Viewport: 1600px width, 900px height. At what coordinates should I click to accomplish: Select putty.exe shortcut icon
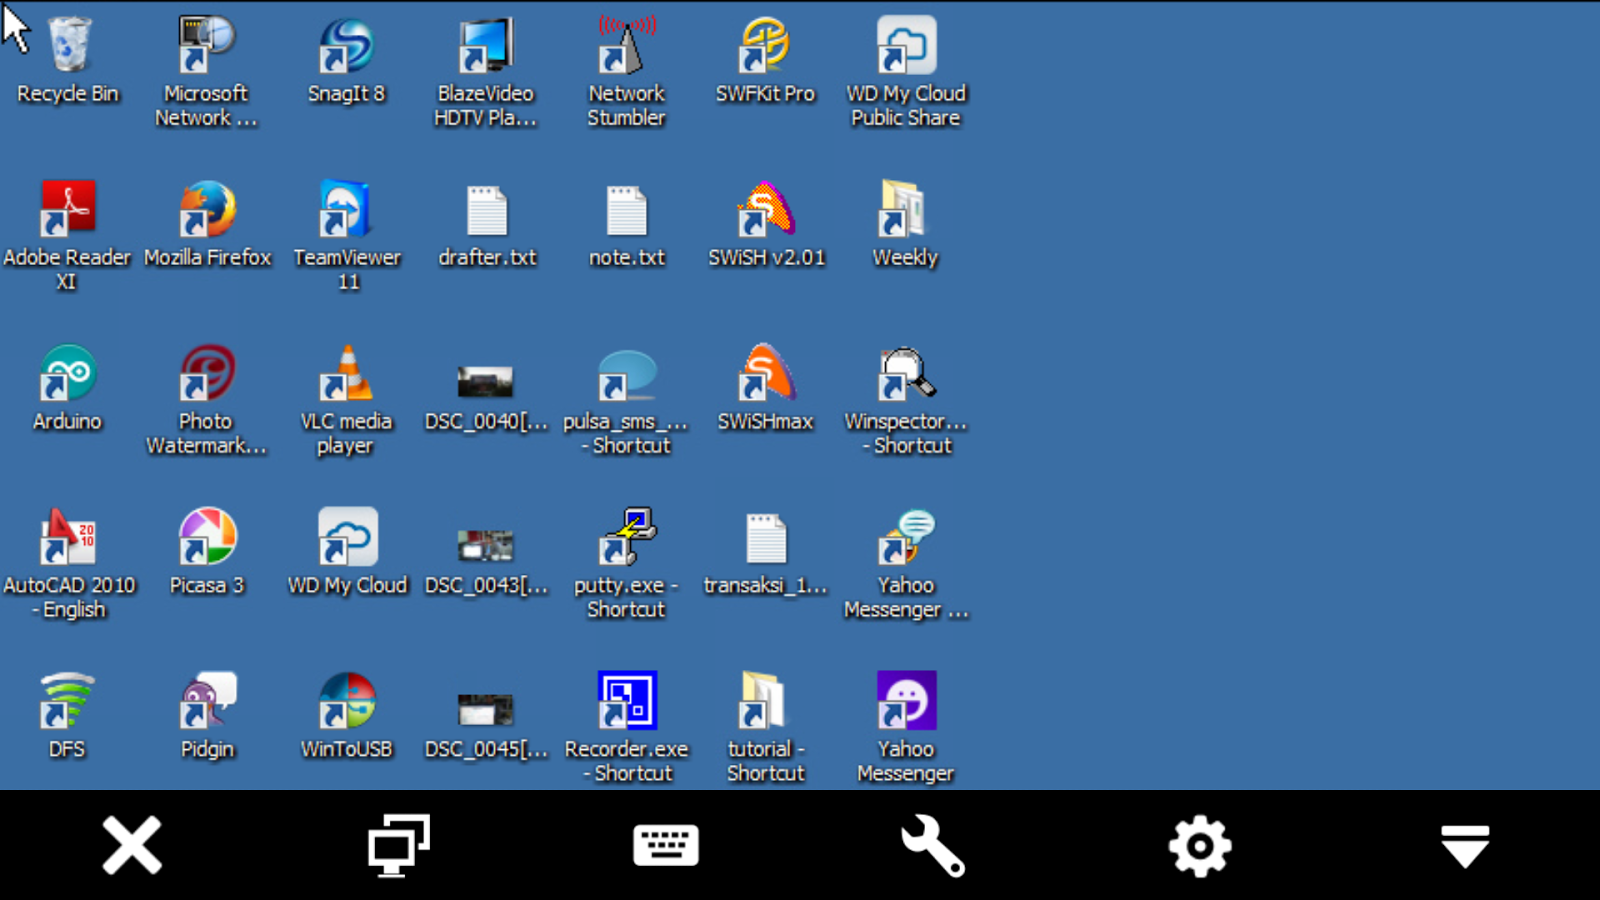[626, 538]
